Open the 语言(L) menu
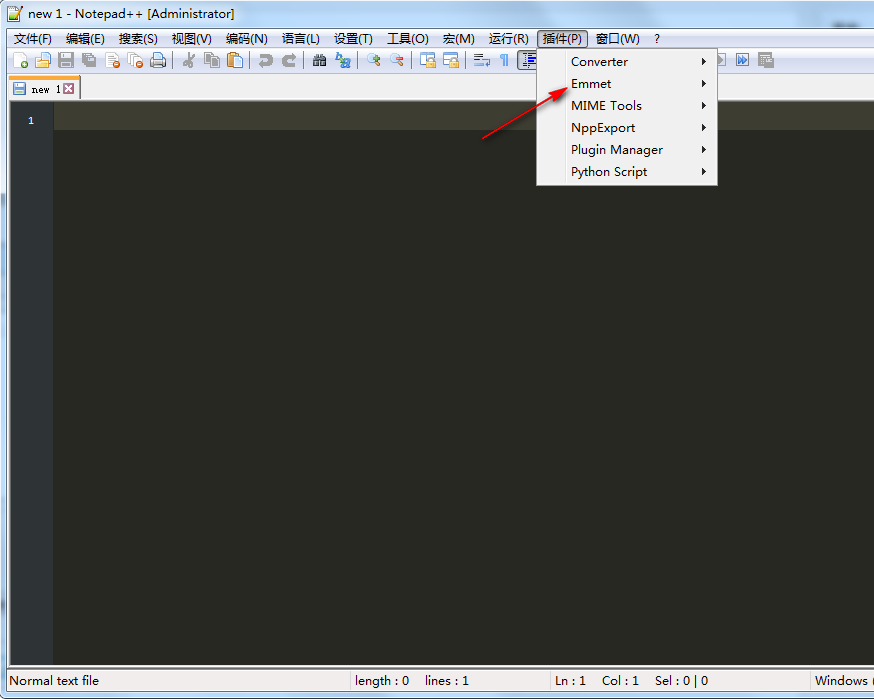Screen dimensions: 874x699 [300, 39]
